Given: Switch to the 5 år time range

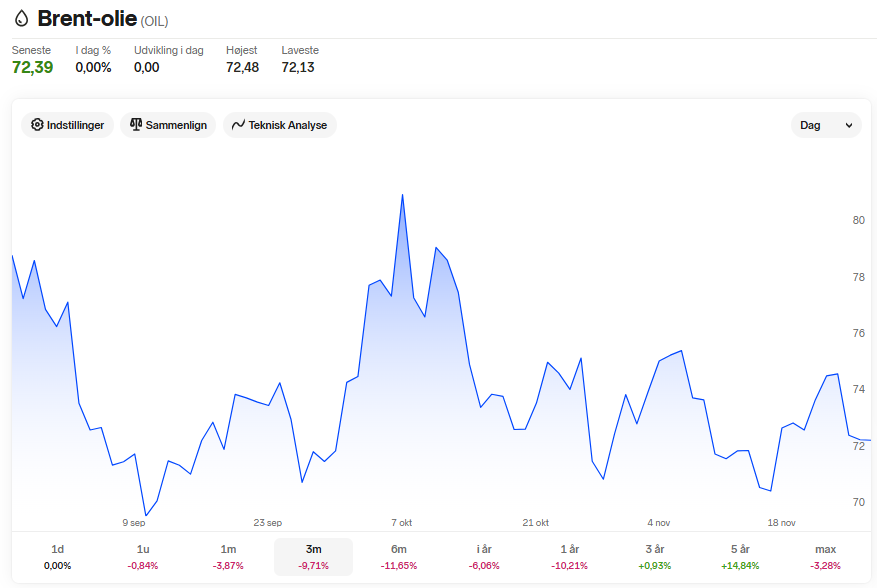Looking at the screenshot, I should click(740, 557).
